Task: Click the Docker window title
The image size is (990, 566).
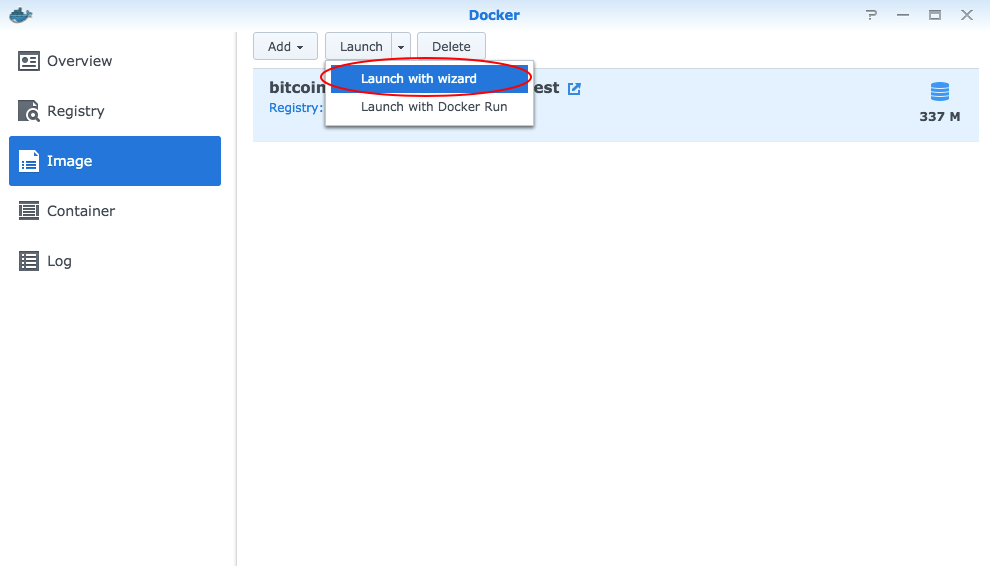Action: point(494,15)
